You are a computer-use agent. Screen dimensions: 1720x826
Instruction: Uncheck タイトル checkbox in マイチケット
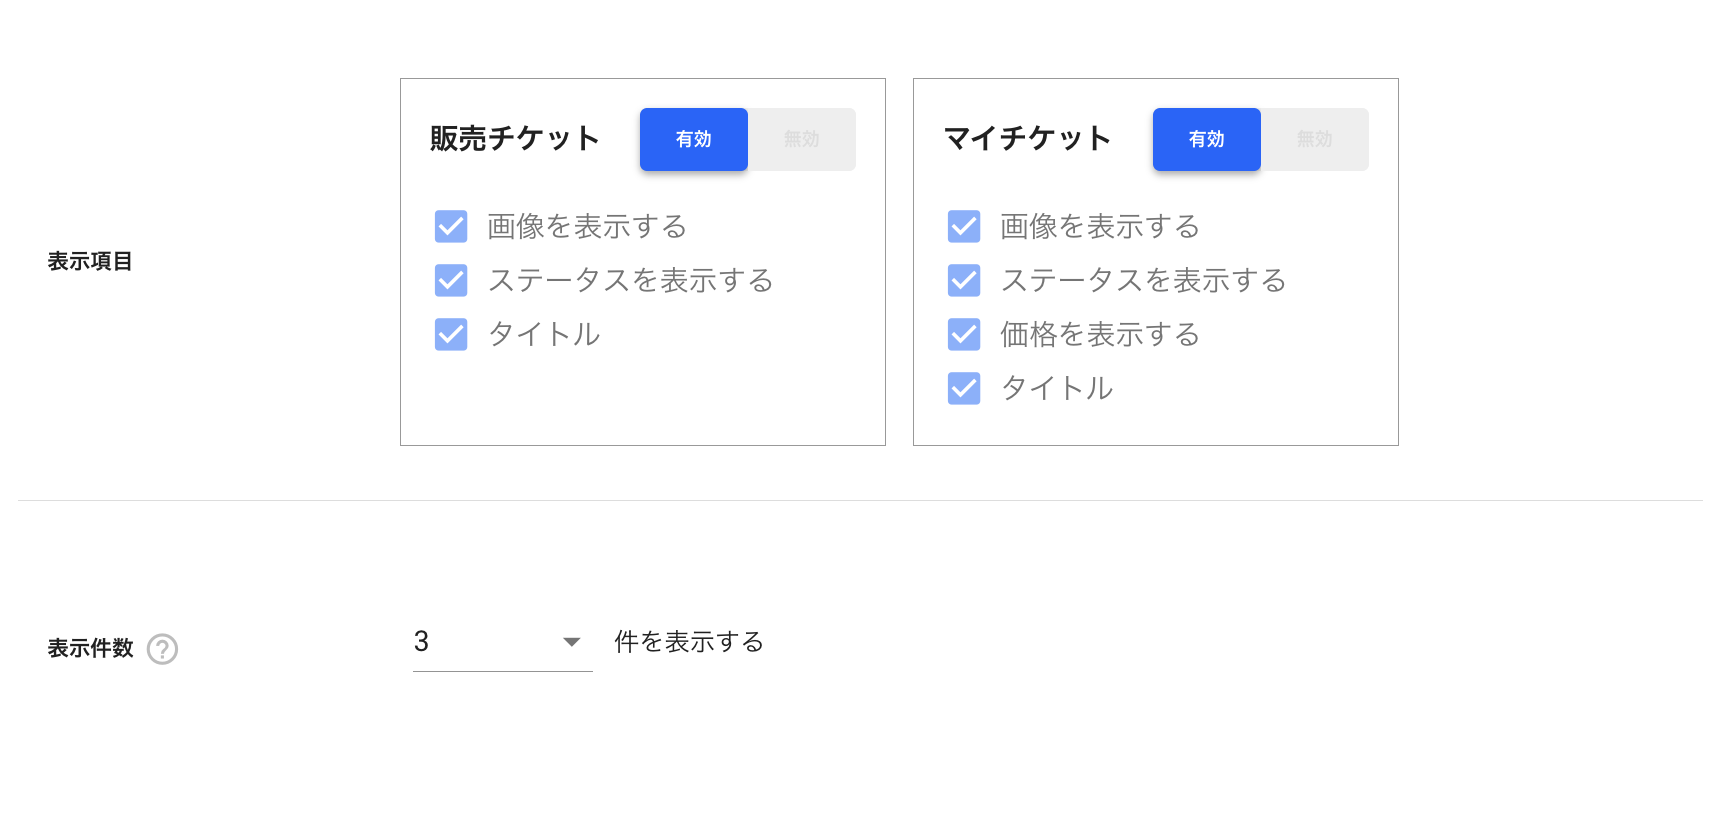point(964,388)
